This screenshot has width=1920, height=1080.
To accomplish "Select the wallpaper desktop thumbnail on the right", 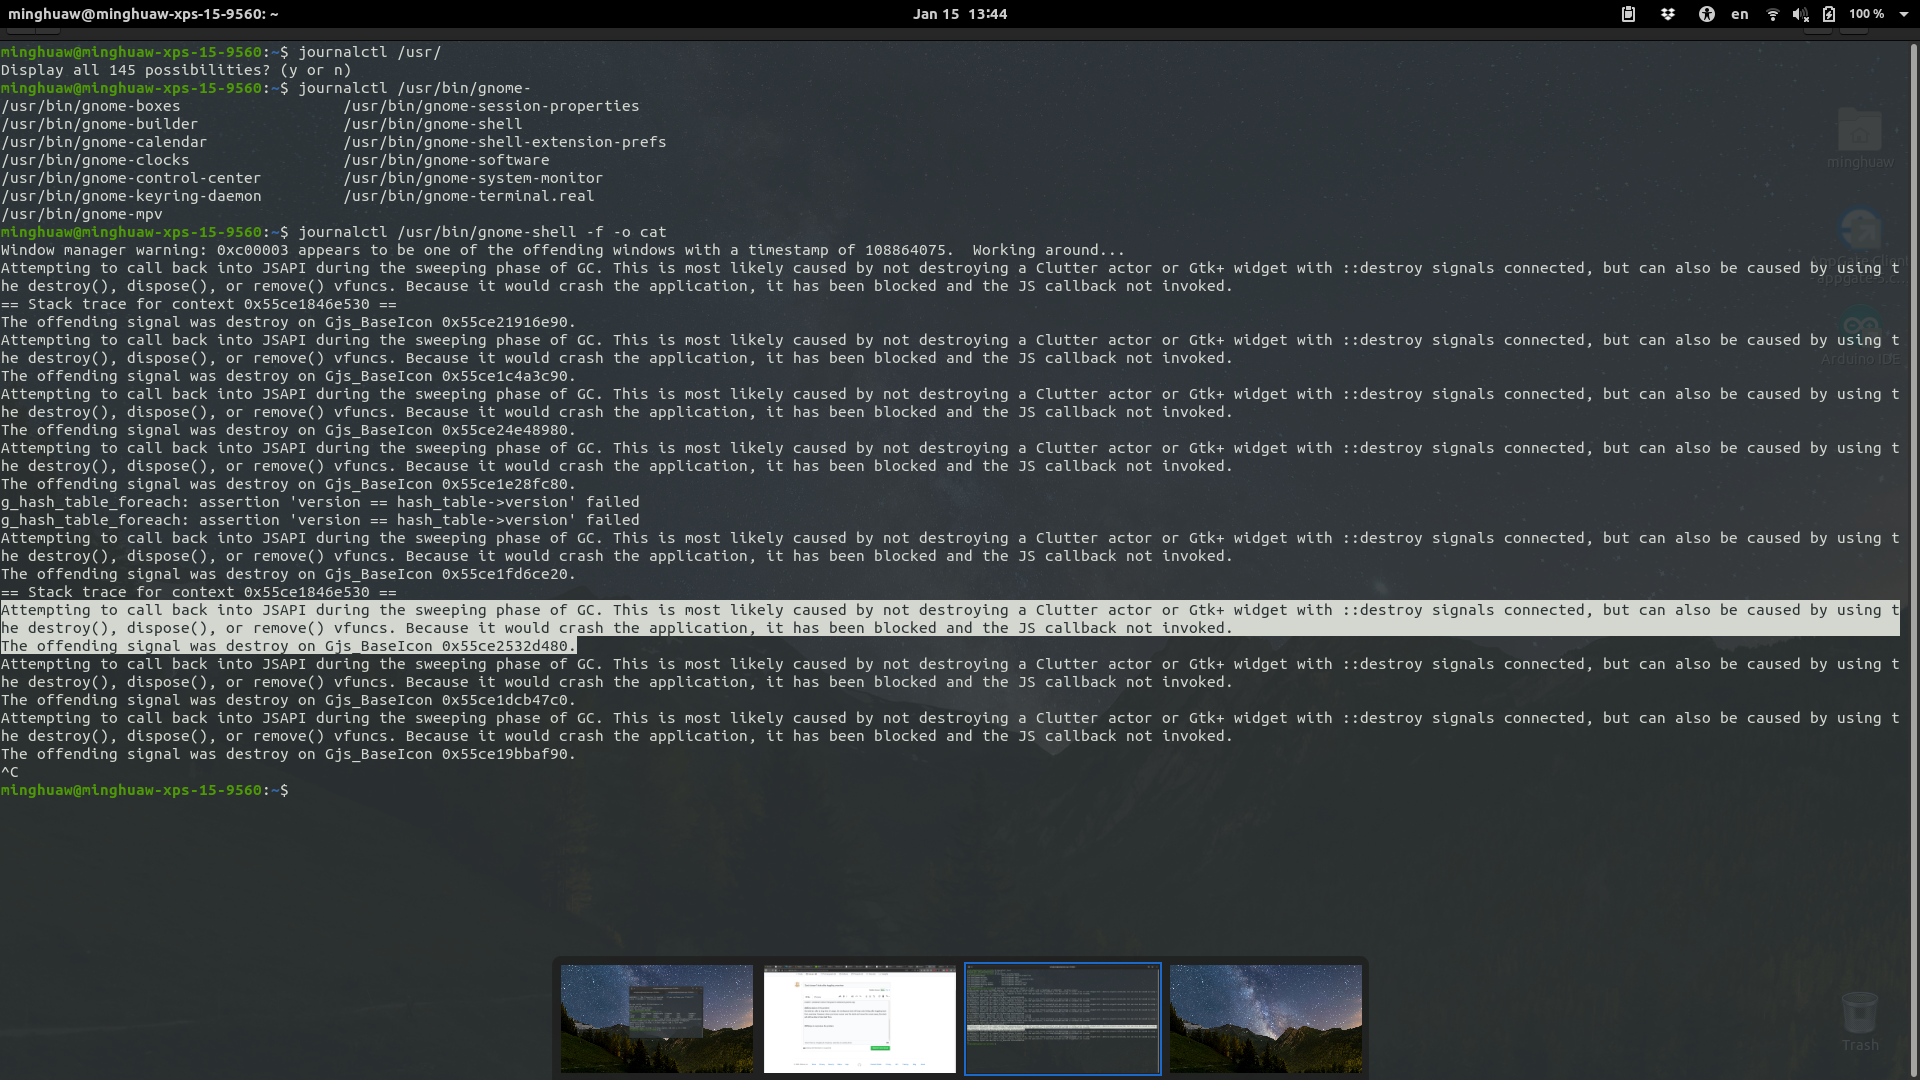I will point(1265,1018).
